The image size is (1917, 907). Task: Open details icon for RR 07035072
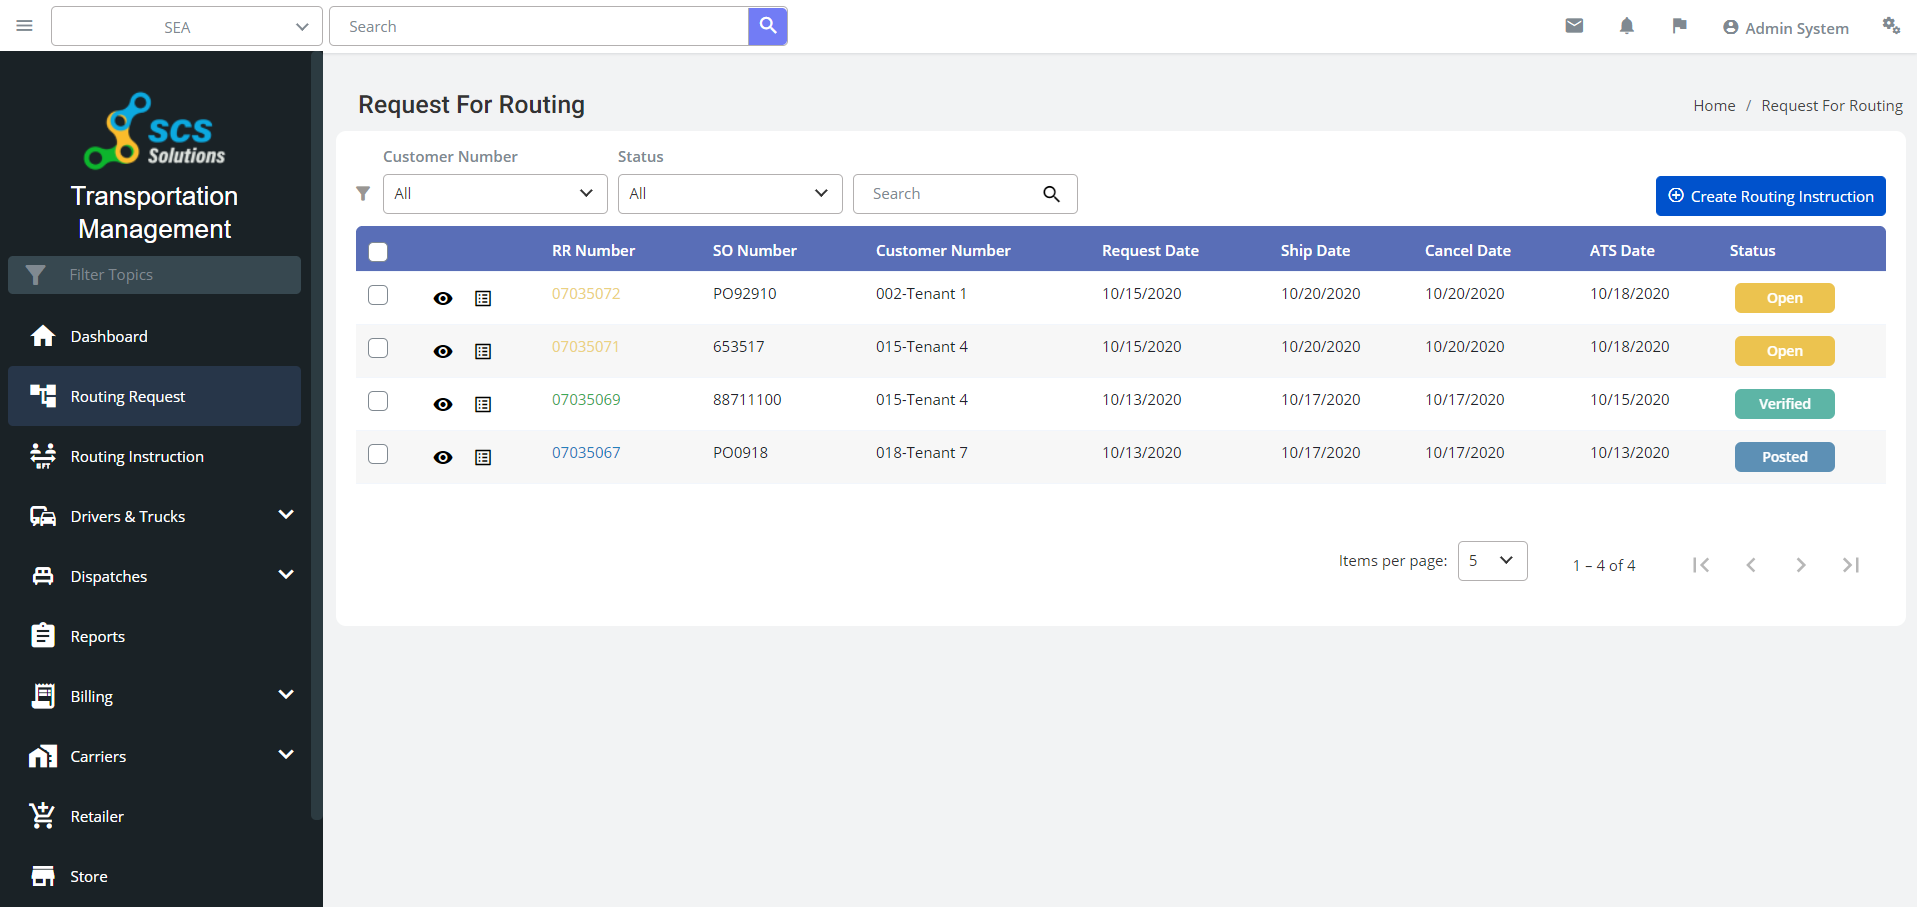coord(484,297)
